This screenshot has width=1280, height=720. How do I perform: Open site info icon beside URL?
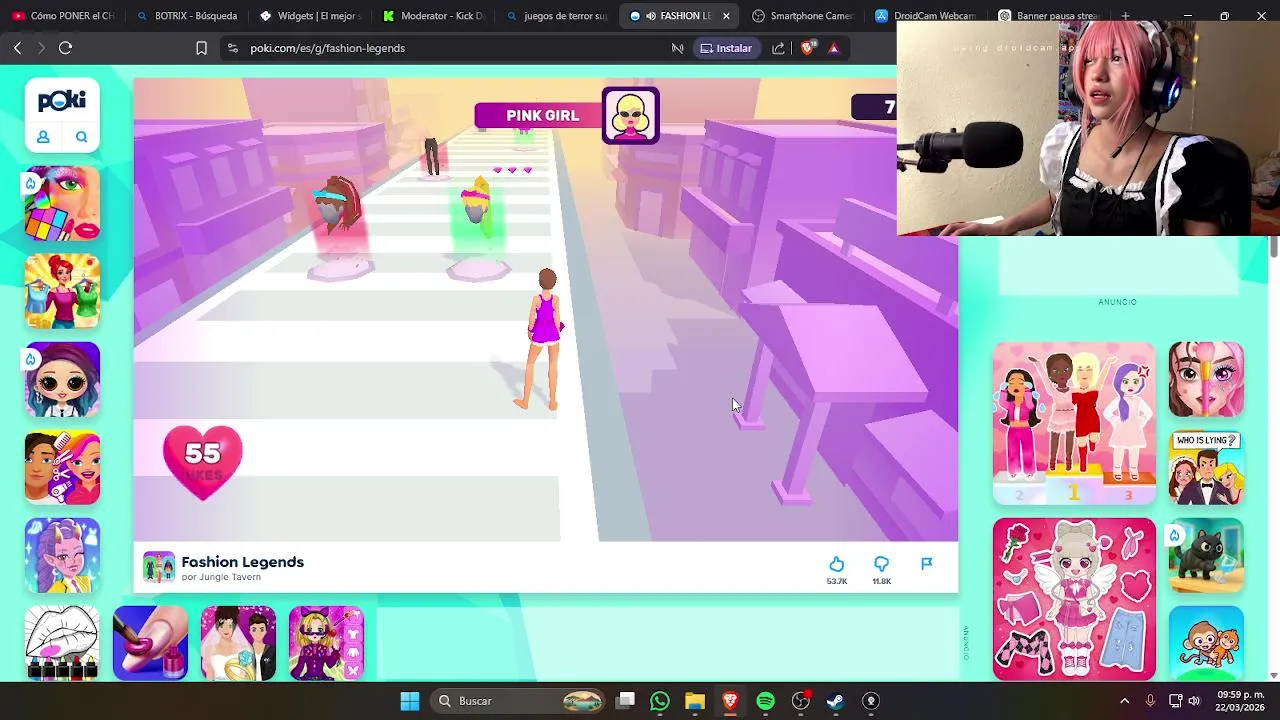(x=232, y=48)
